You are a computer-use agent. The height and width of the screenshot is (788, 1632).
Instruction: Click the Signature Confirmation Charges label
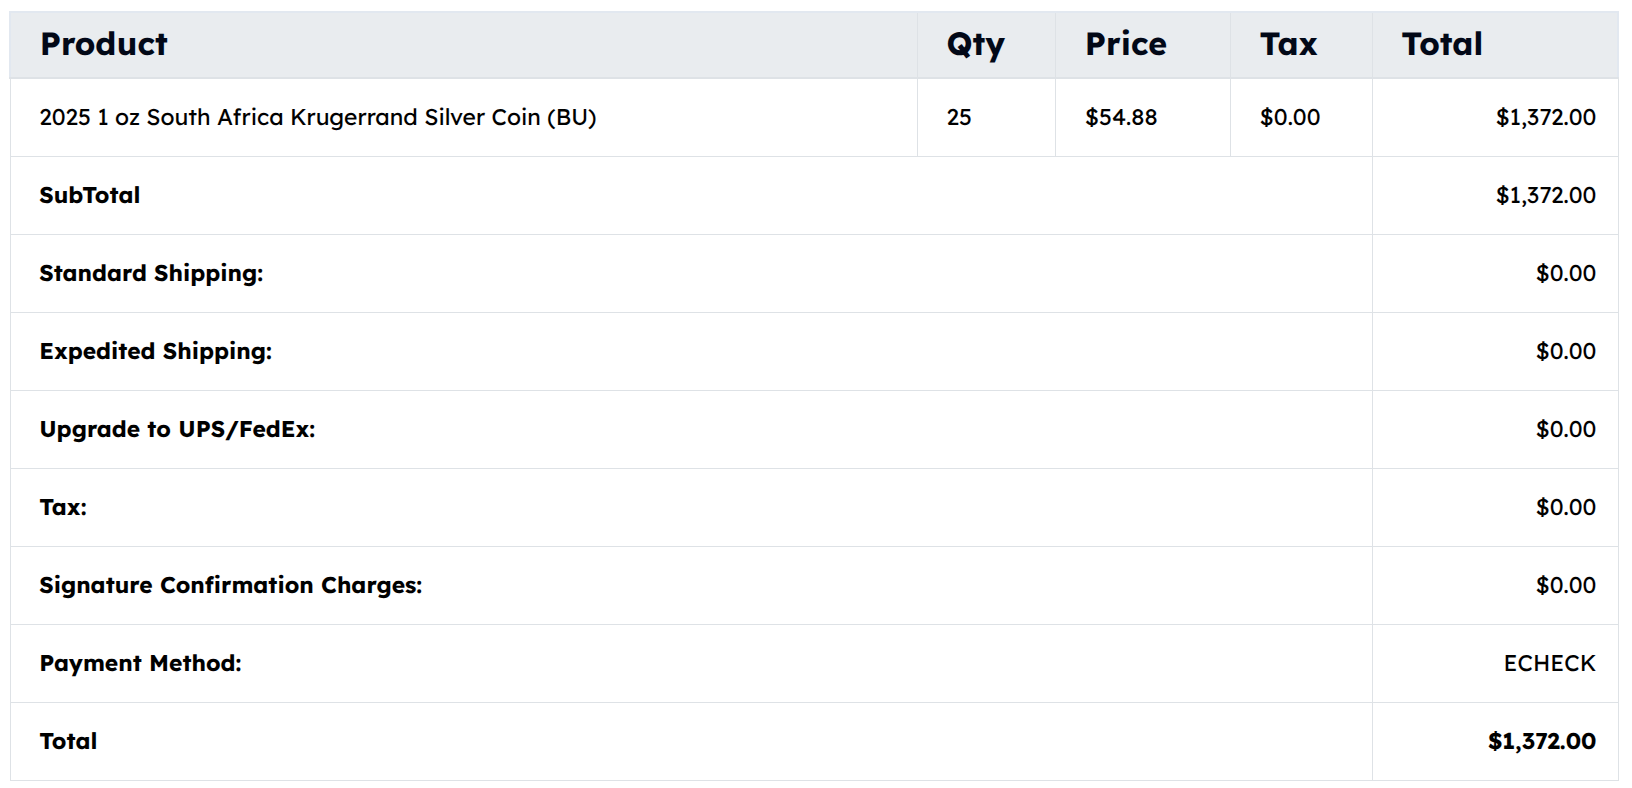(231, 585)
